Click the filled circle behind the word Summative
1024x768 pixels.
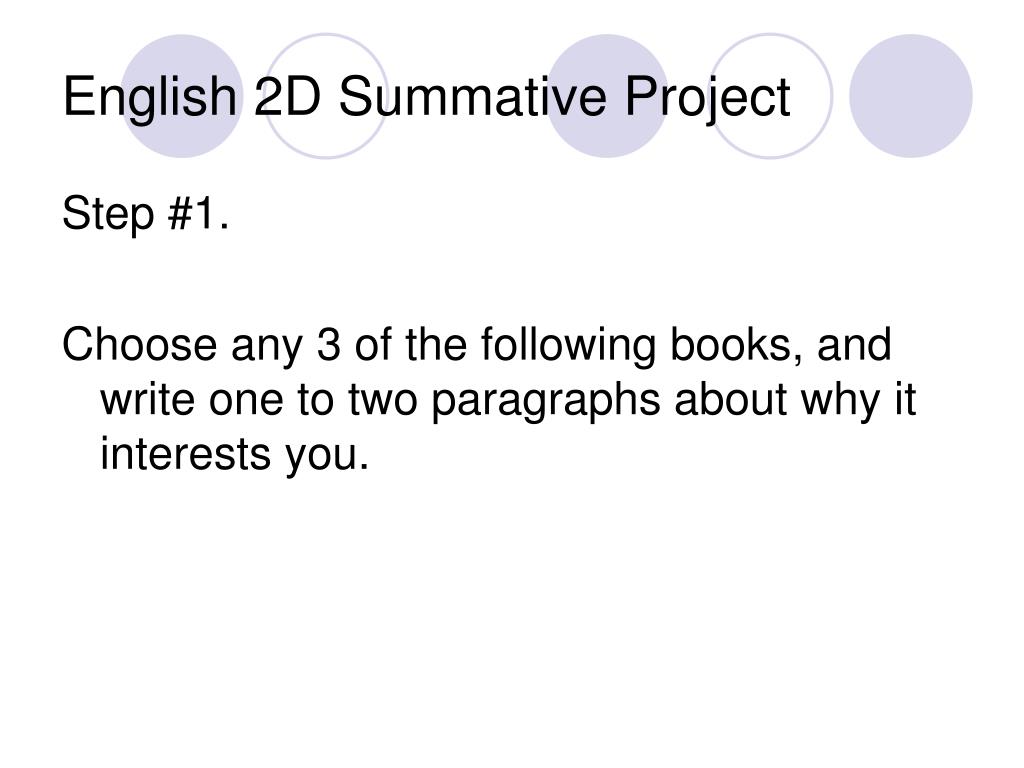point(607,96)
